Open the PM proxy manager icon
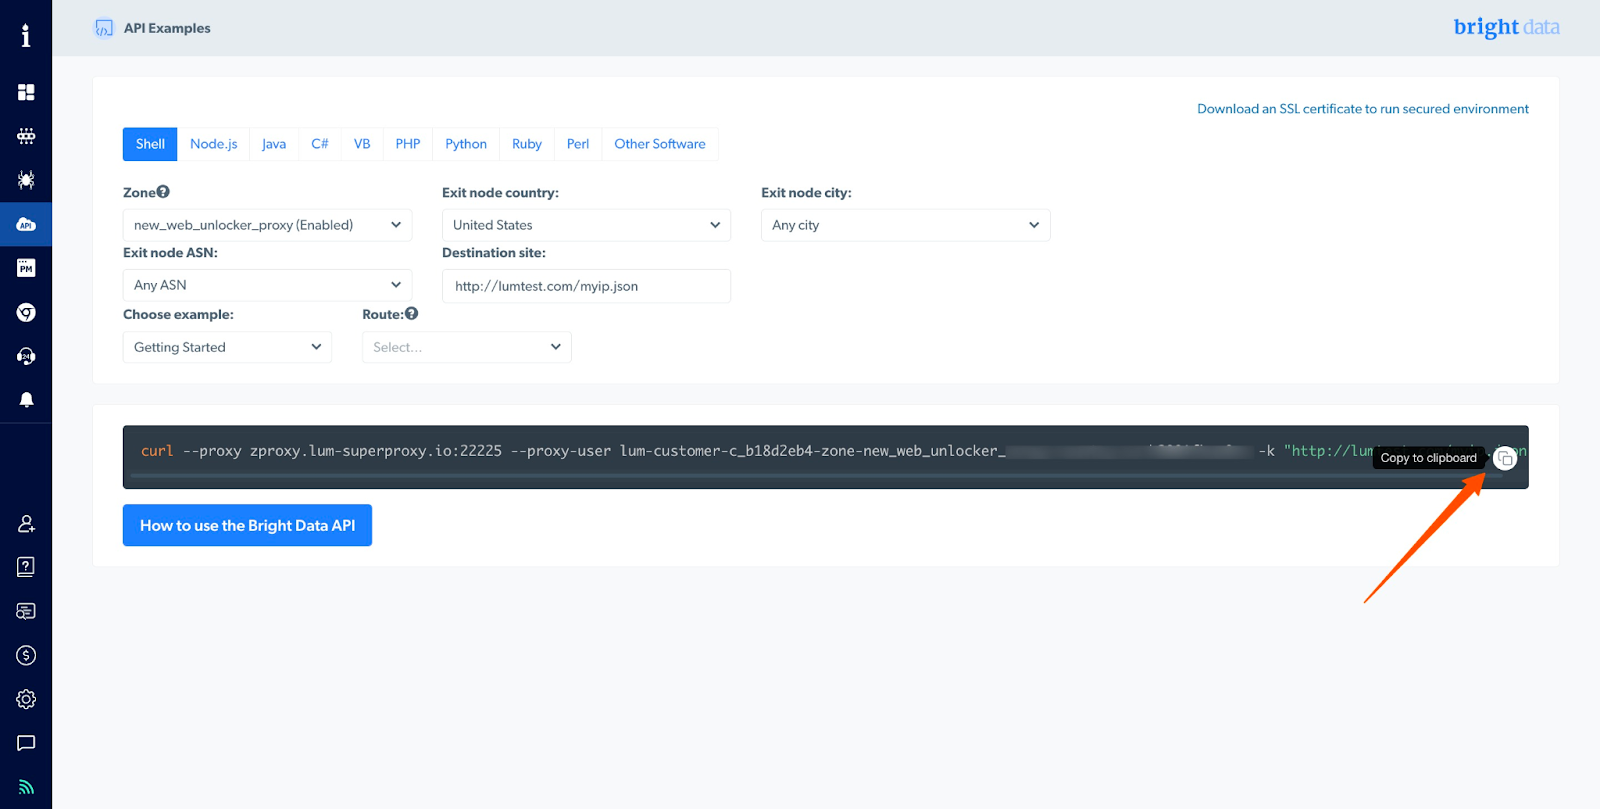 26,268
